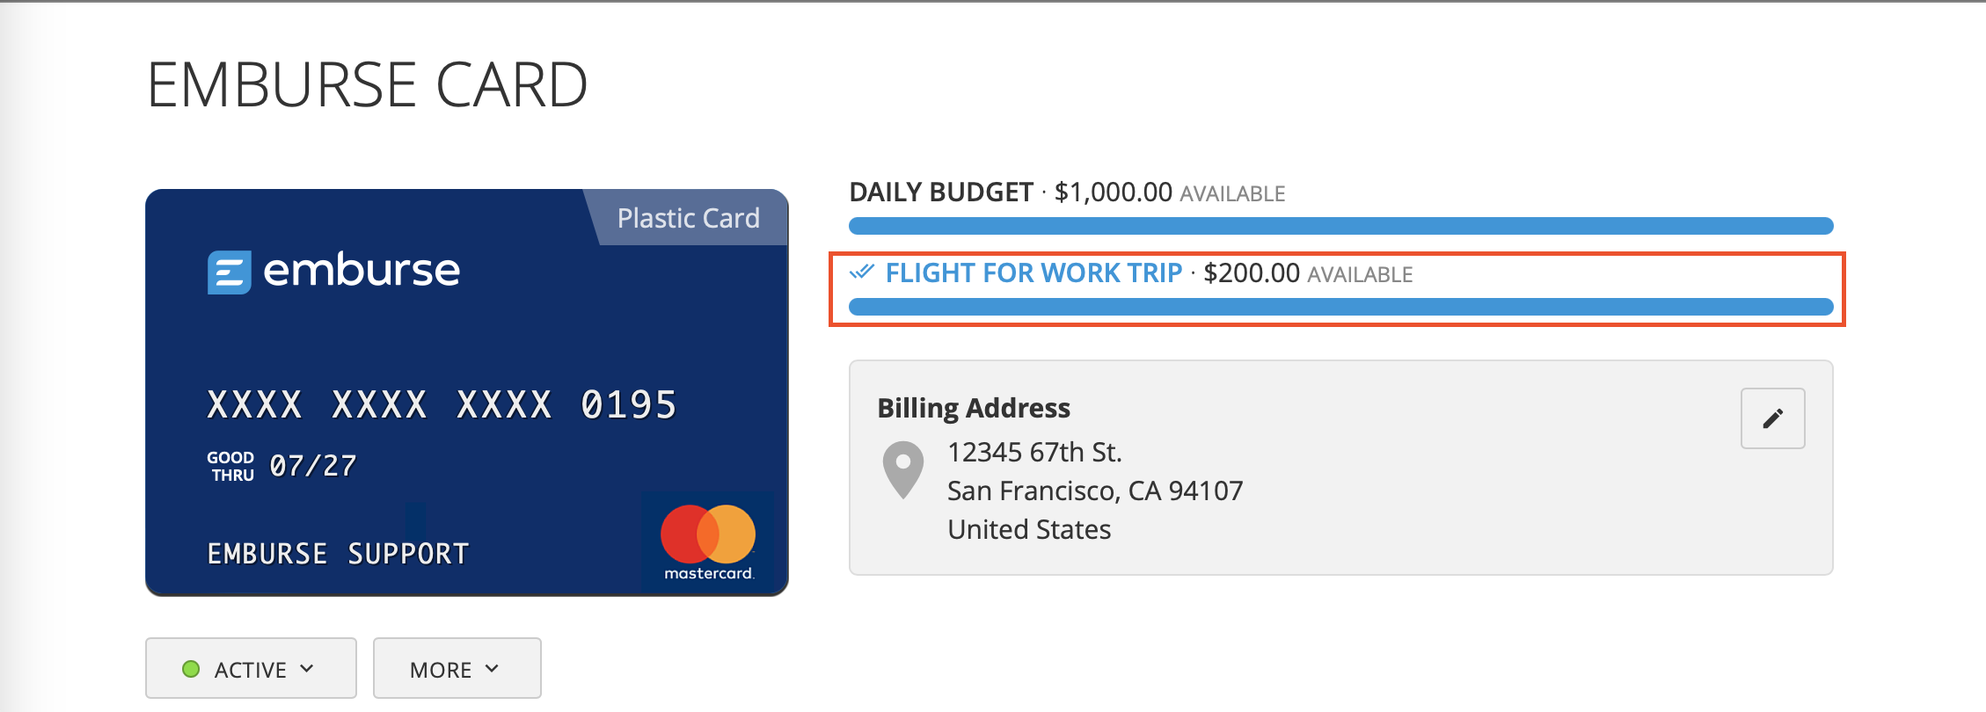Click the card number ending in 0195
Image resolution: width=1986 pixels, height=712 pixels.
click(x=441, y=404)
